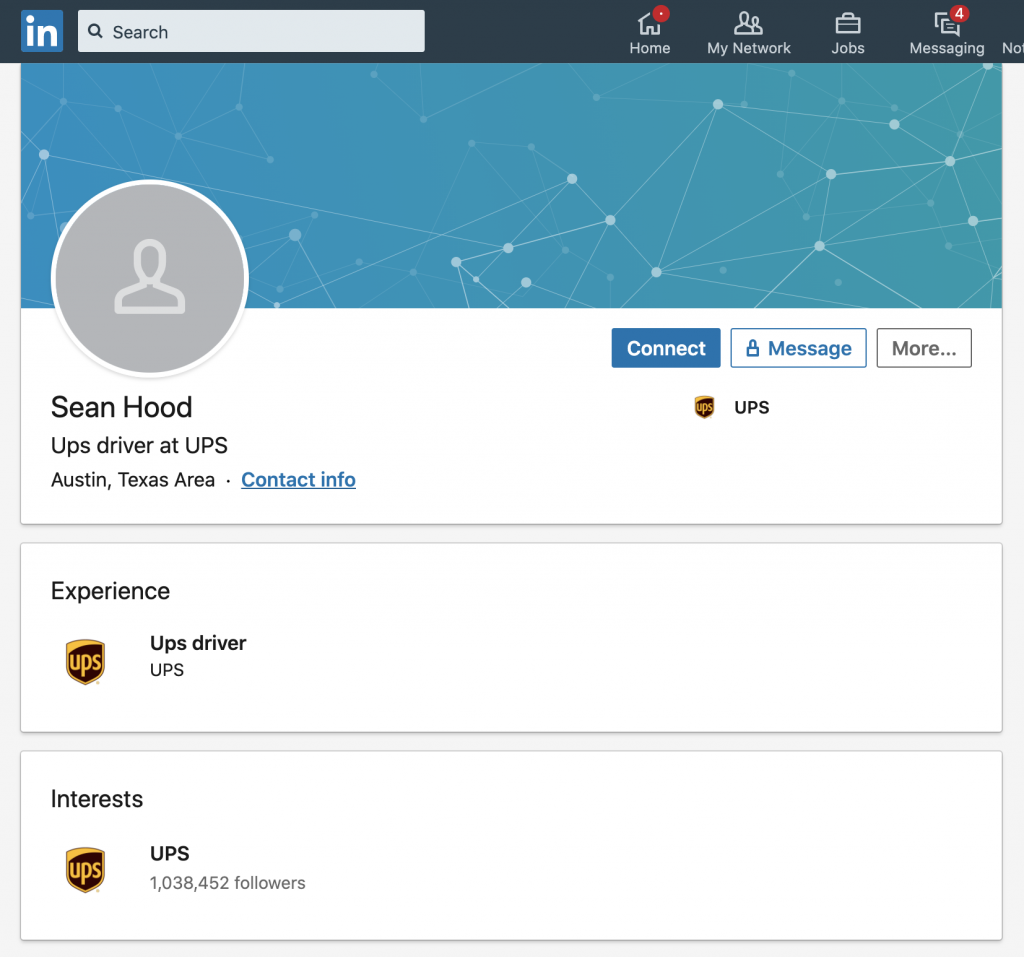Click the default profile avatar
This screenshot has width=1024, height=957.
coord(150,279)
